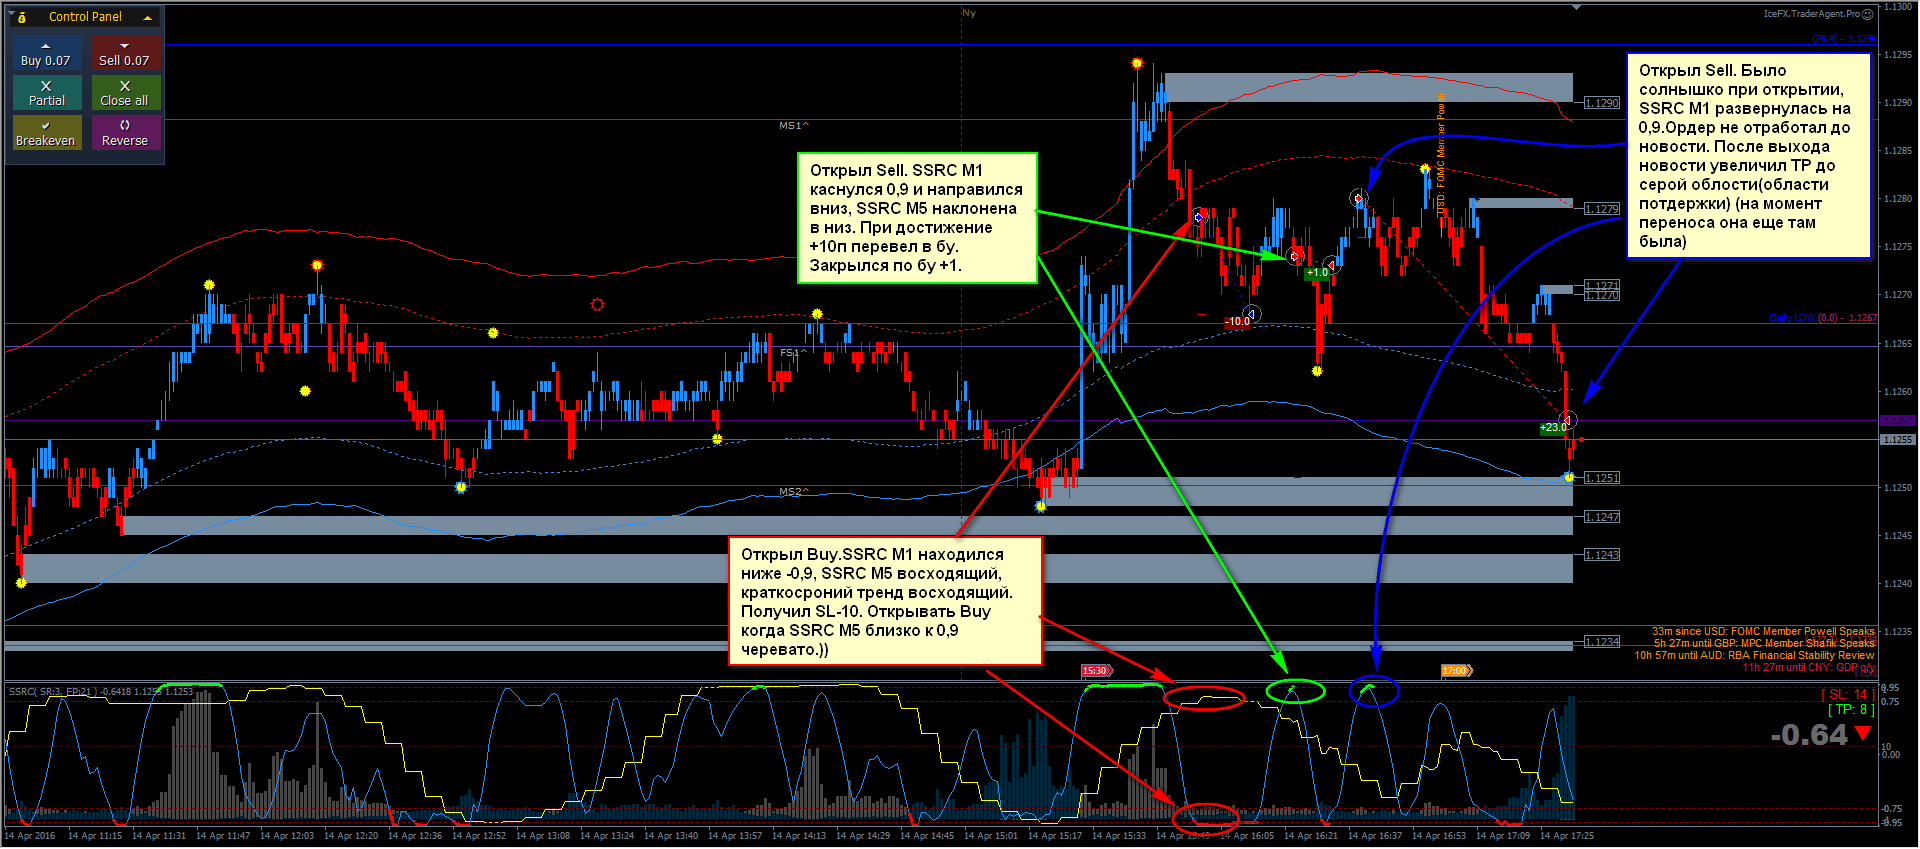The height and width of the screenshot is (849, 1920).
Task: Click the sun marker at the chart's highest peak
Action: click(x=1137, y=64)
